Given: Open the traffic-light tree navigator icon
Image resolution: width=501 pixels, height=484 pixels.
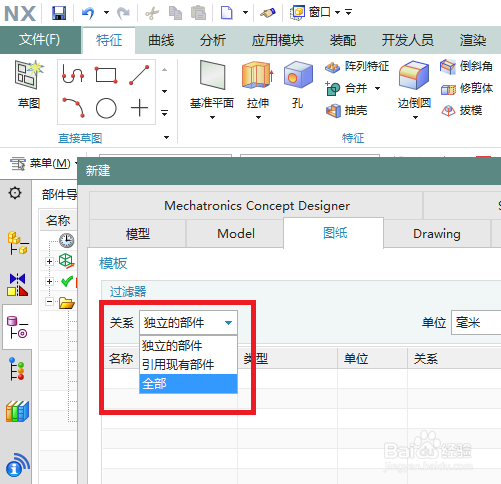Looking at the screenshot, I should click(17, 369).
